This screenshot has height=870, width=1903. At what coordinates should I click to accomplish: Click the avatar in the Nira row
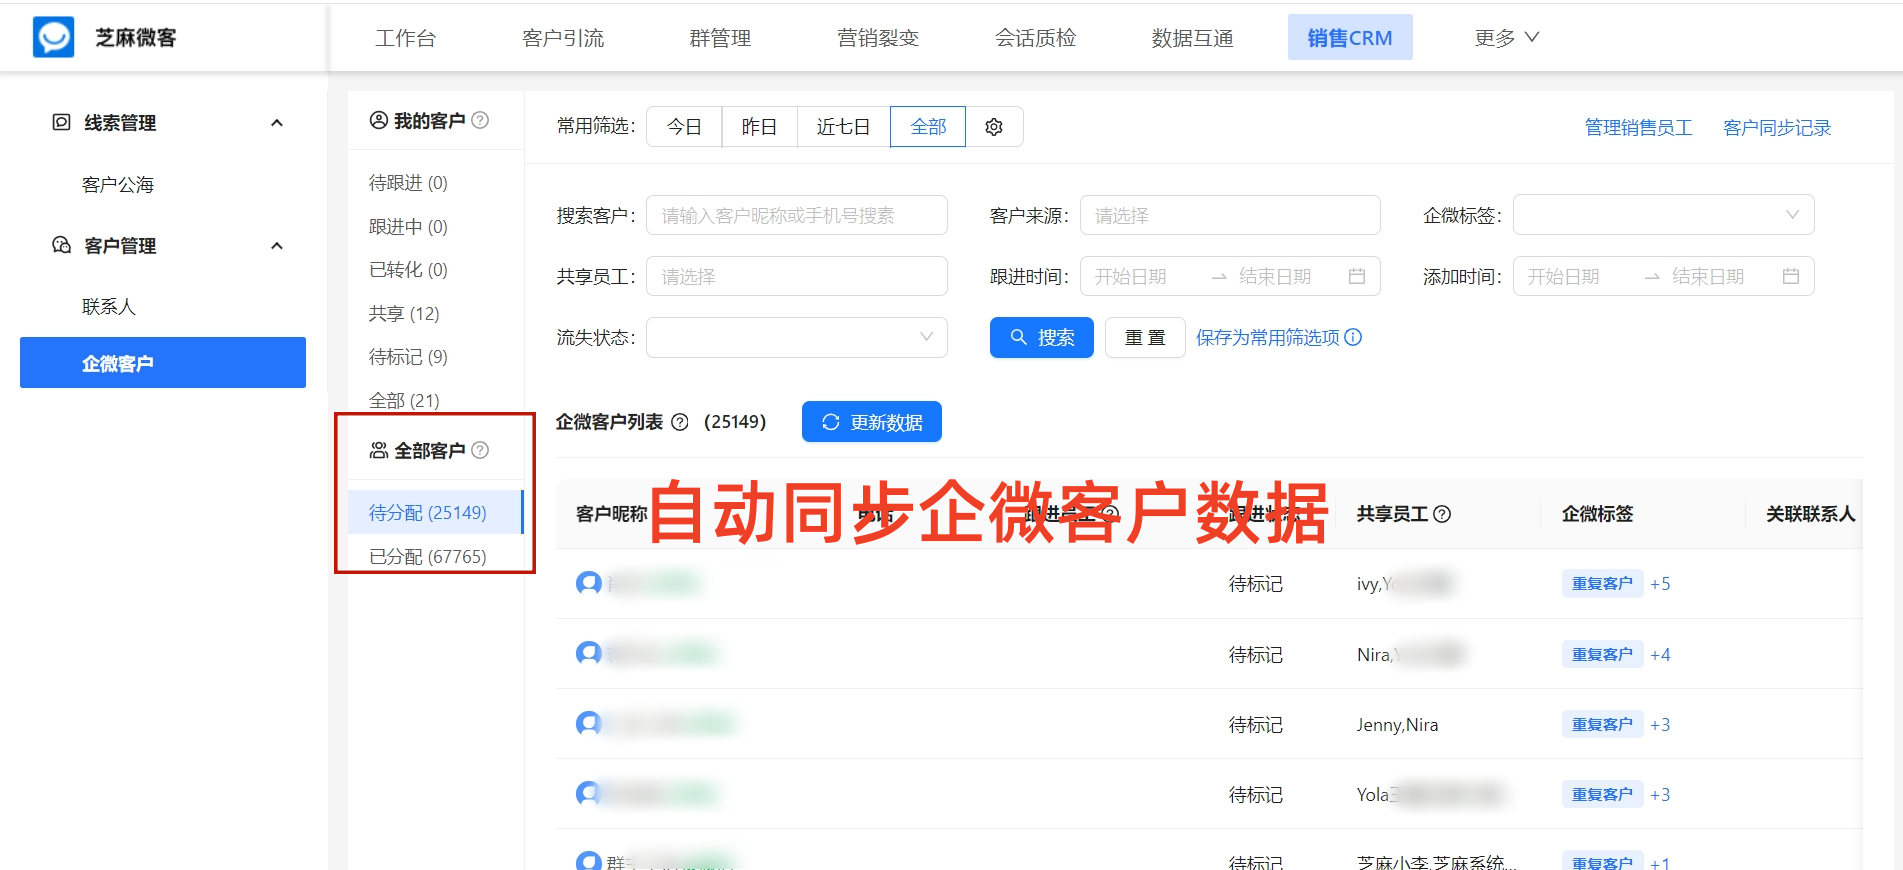tap(589, 654)
